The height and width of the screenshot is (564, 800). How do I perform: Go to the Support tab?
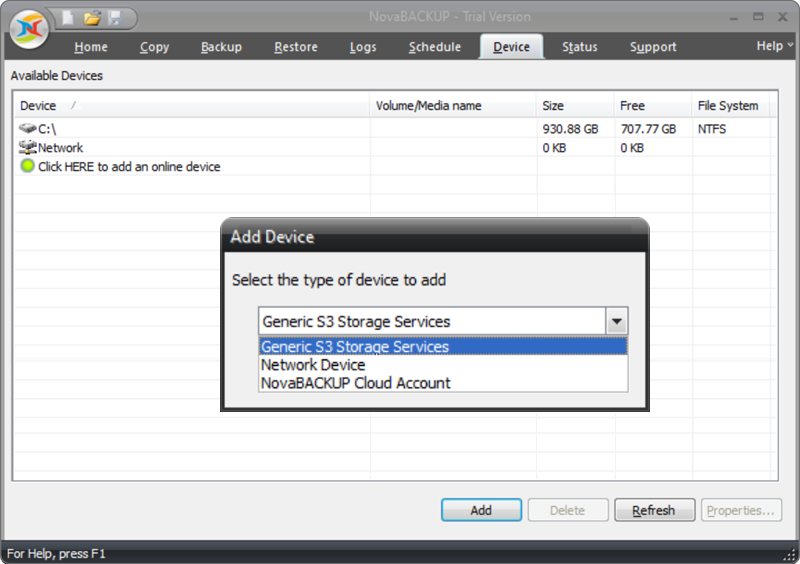[653, 47]
